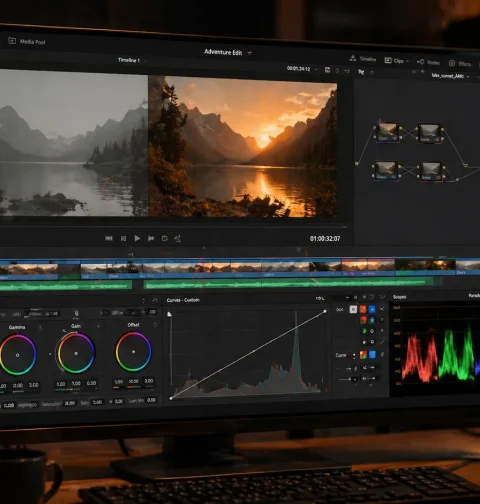Screen dimensions: 480x504
Task: Click the arrow cursor tool icon above the viewer
Action: tap(361, 72)
